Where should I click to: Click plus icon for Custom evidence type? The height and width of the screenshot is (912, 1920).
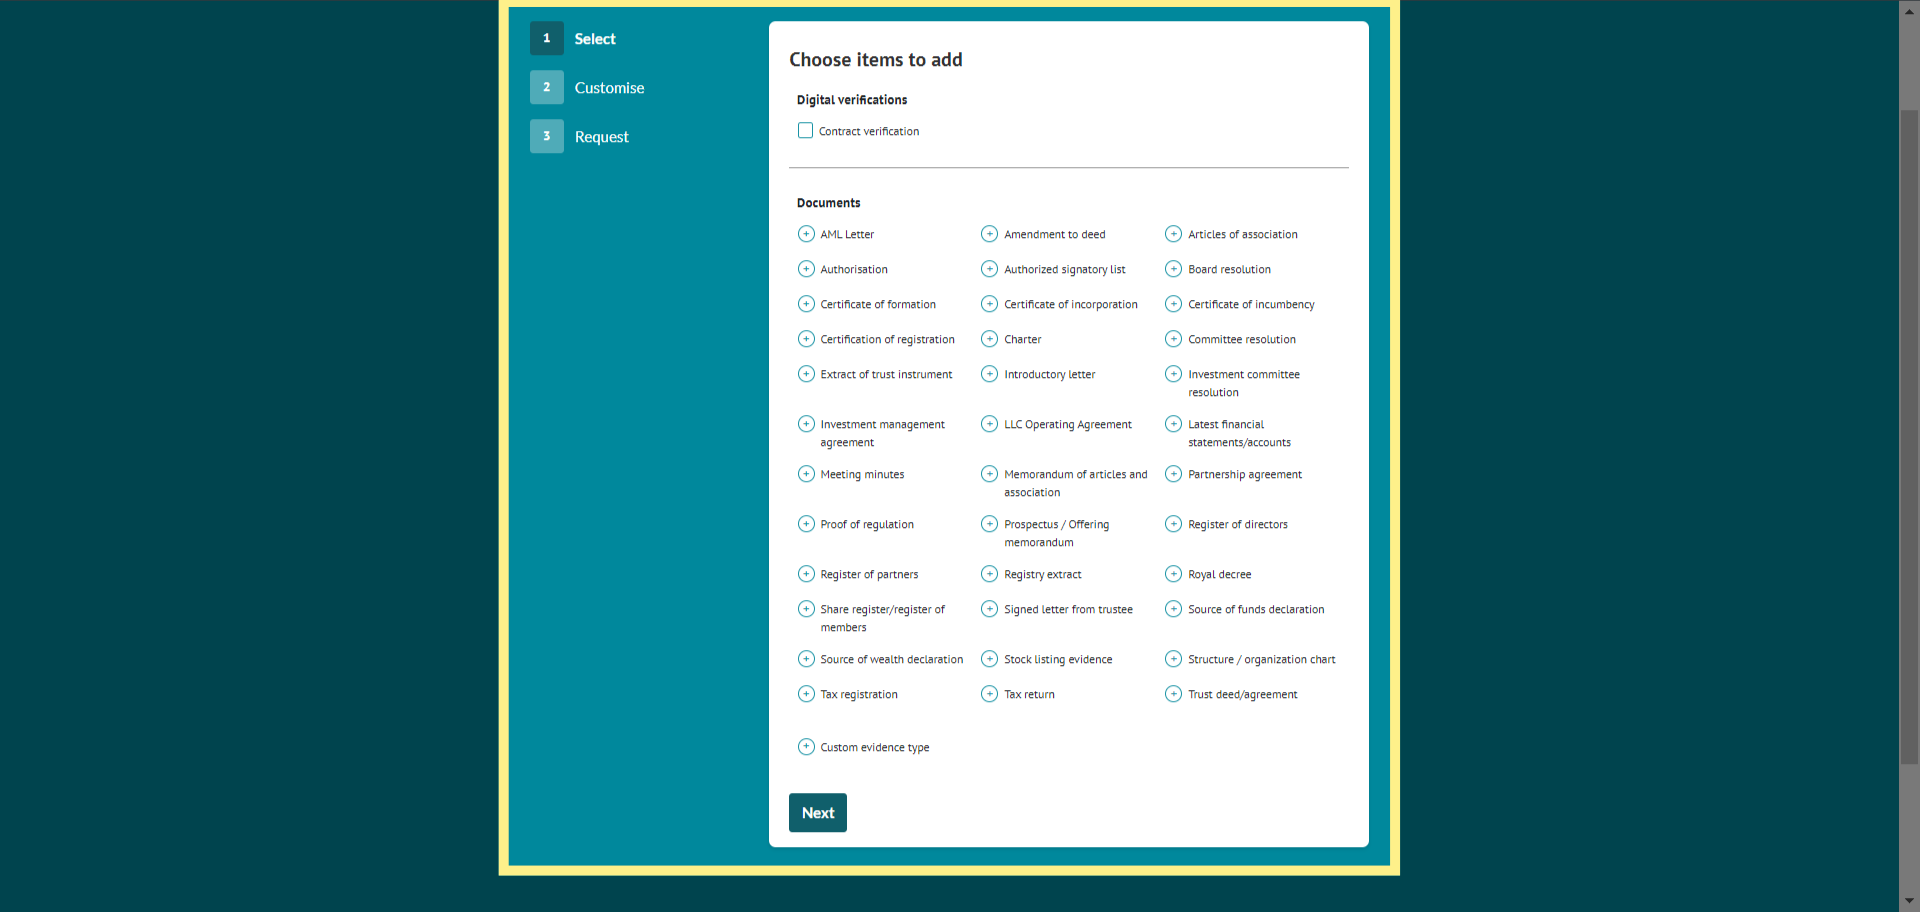[806, 747]
